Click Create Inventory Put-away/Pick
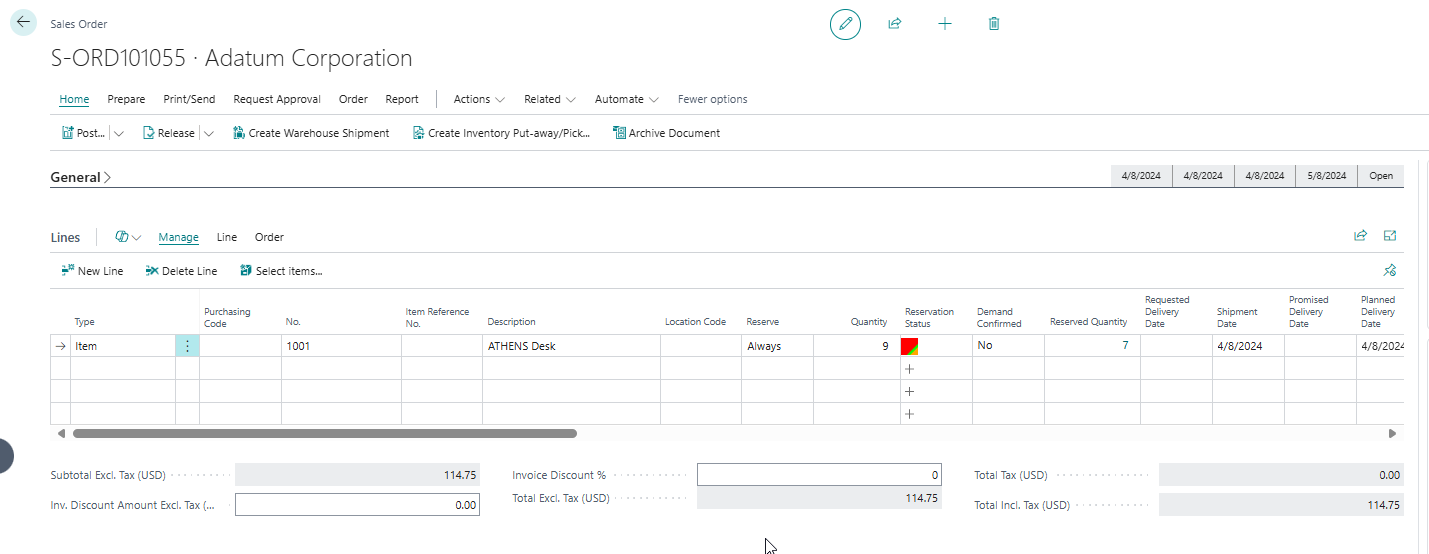Image resolution: width=1429 pixels, height=554 pixels. (x=501, y=133)
